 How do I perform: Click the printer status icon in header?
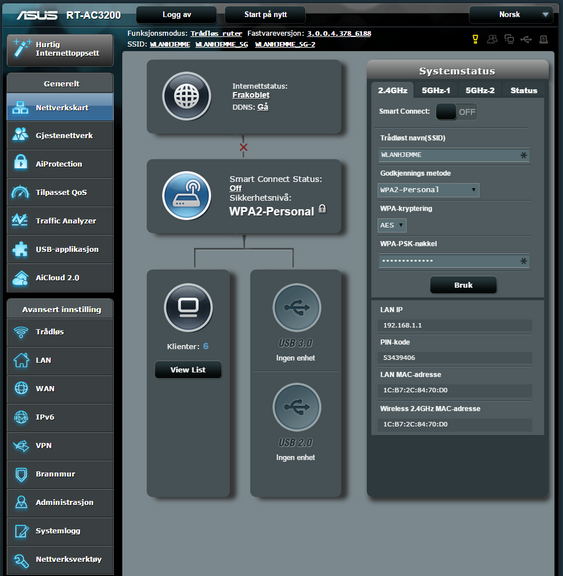pos(544,39)
